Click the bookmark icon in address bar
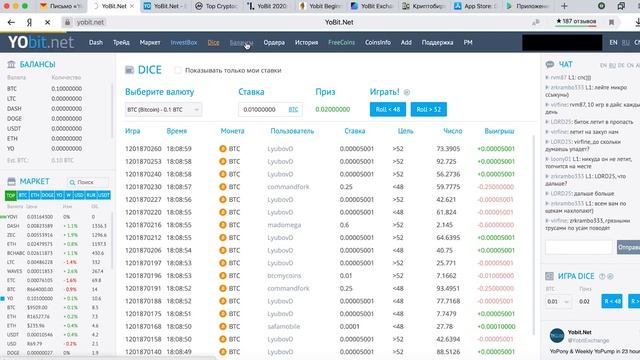The height and width of the screenshot is (360, 640). pos(611,22)
